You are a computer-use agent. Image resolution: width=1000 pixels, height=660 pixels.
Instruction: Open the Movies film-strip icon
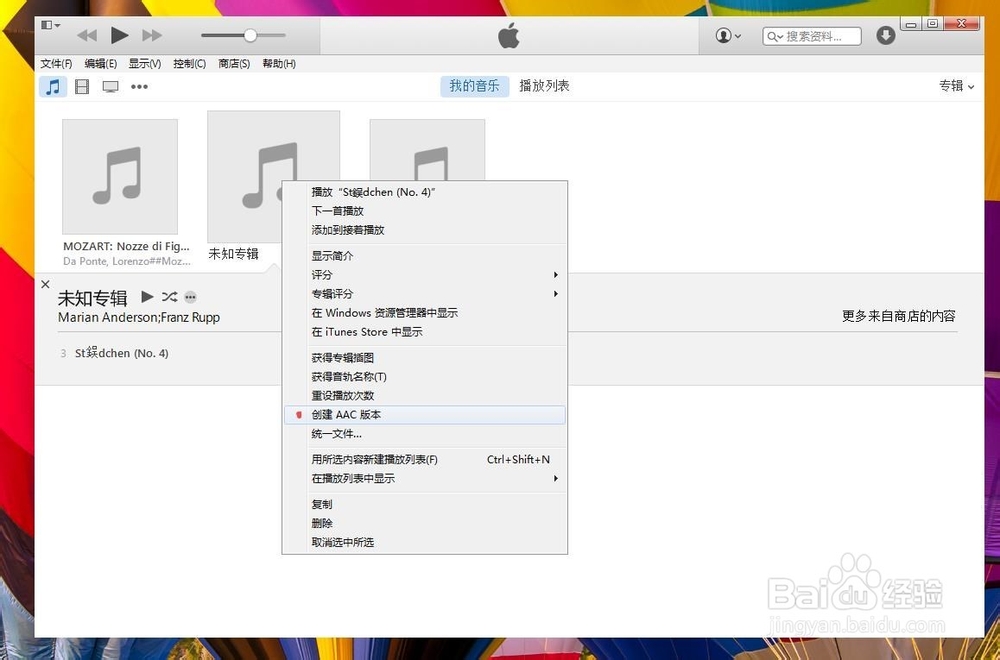click(x=81, y=86)
